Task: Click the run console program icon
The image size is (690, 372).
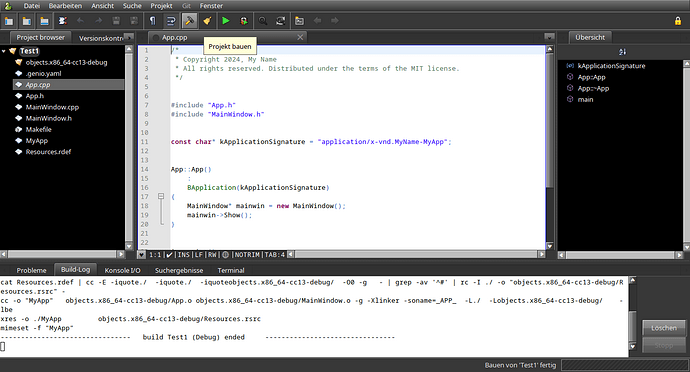Action: [x=299, y=21]
